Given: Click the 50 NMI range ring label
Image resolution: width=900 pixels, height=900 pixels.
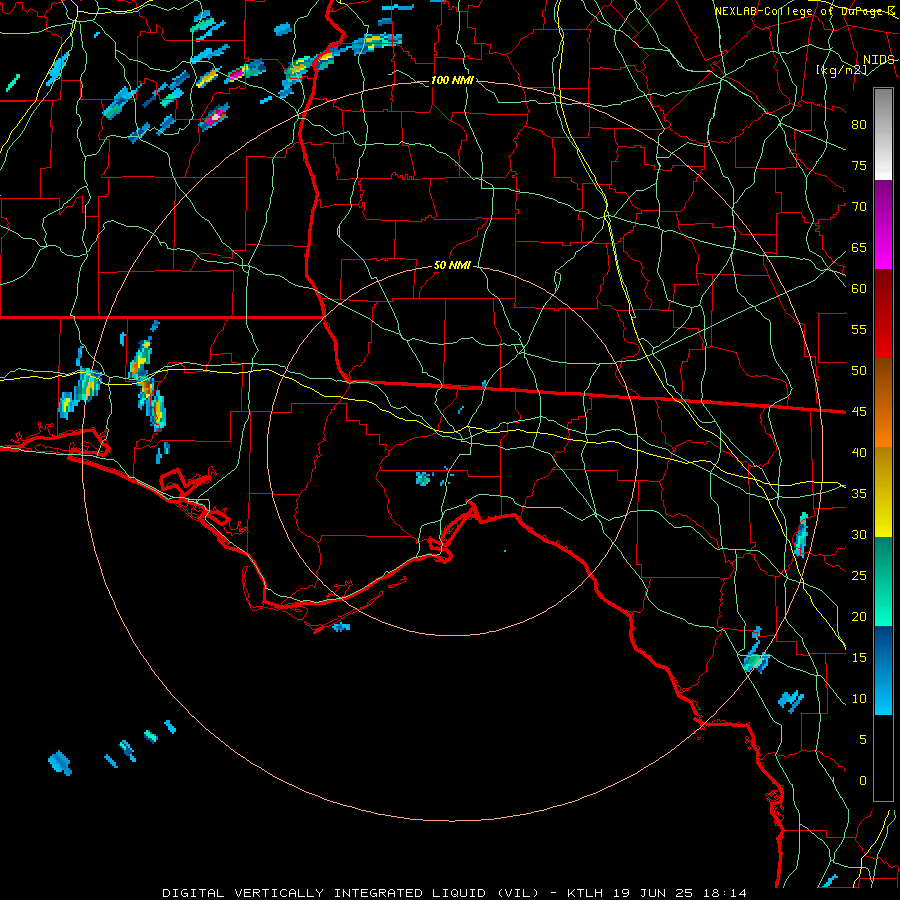Looking at the screenshot, I should 452,265.
